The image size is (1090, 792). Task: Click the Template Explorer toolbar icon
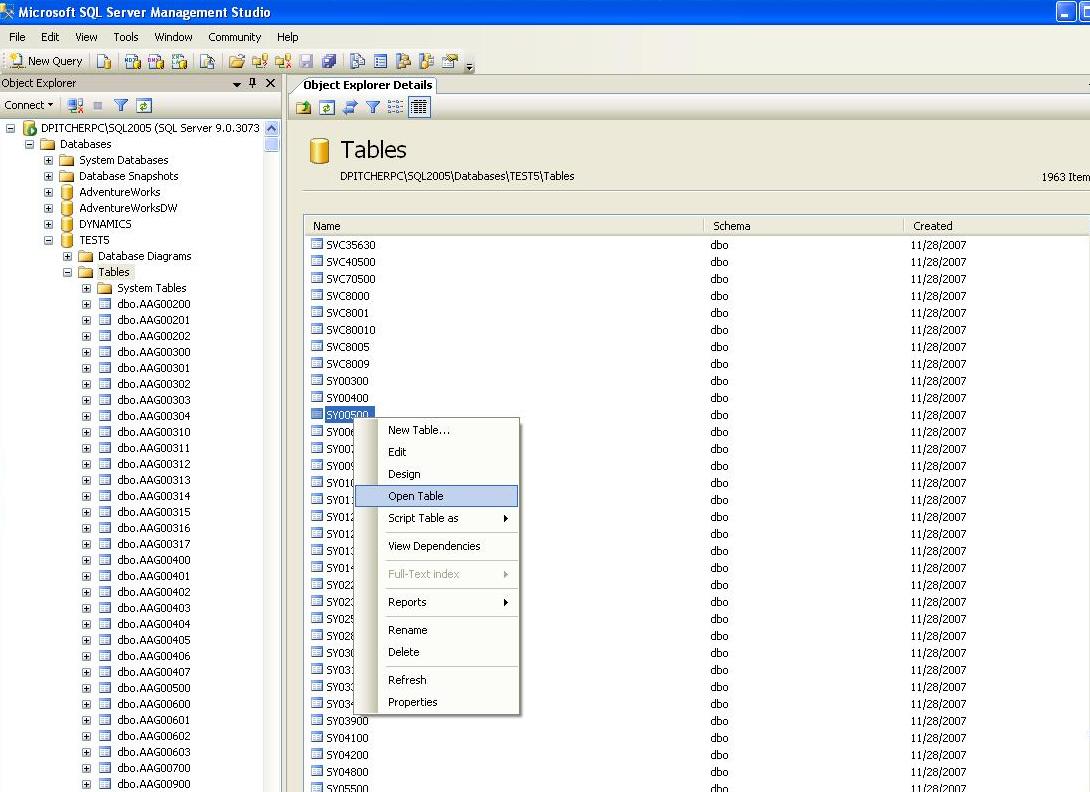tap(427, 61)
